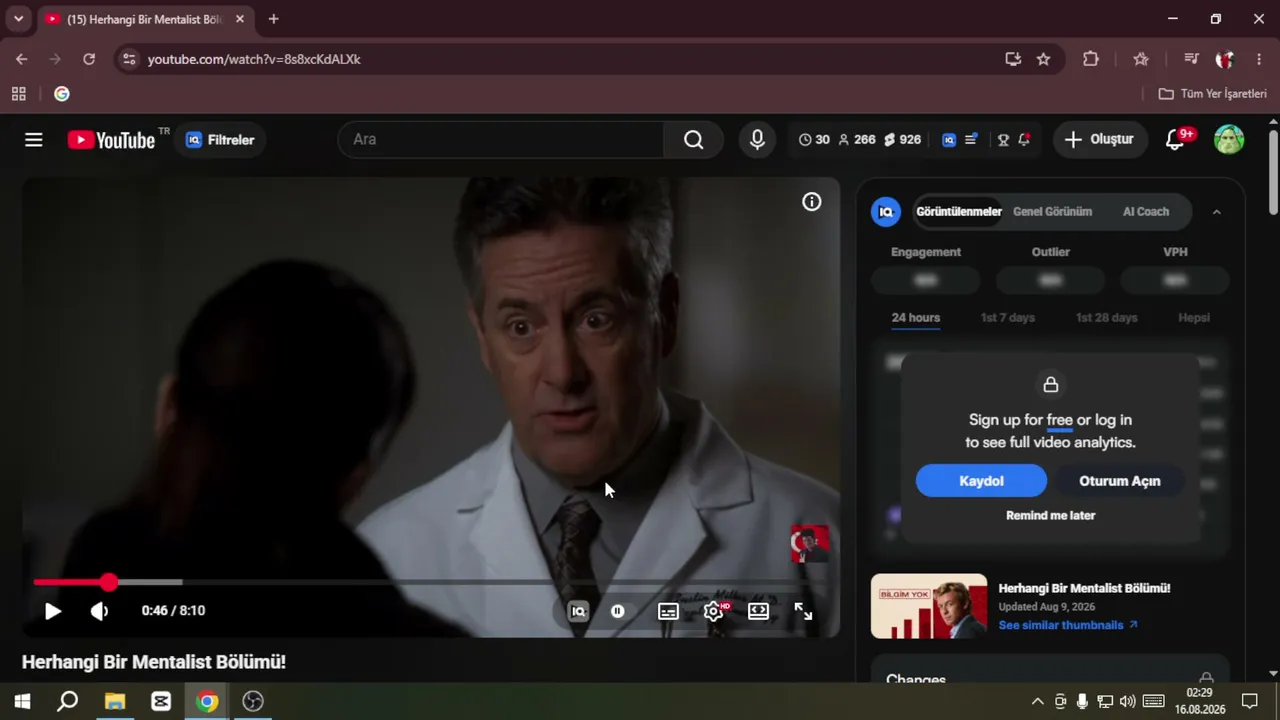Focus the Ara search field
Viewport: 1280px width, 720px height.
(500, 139)
